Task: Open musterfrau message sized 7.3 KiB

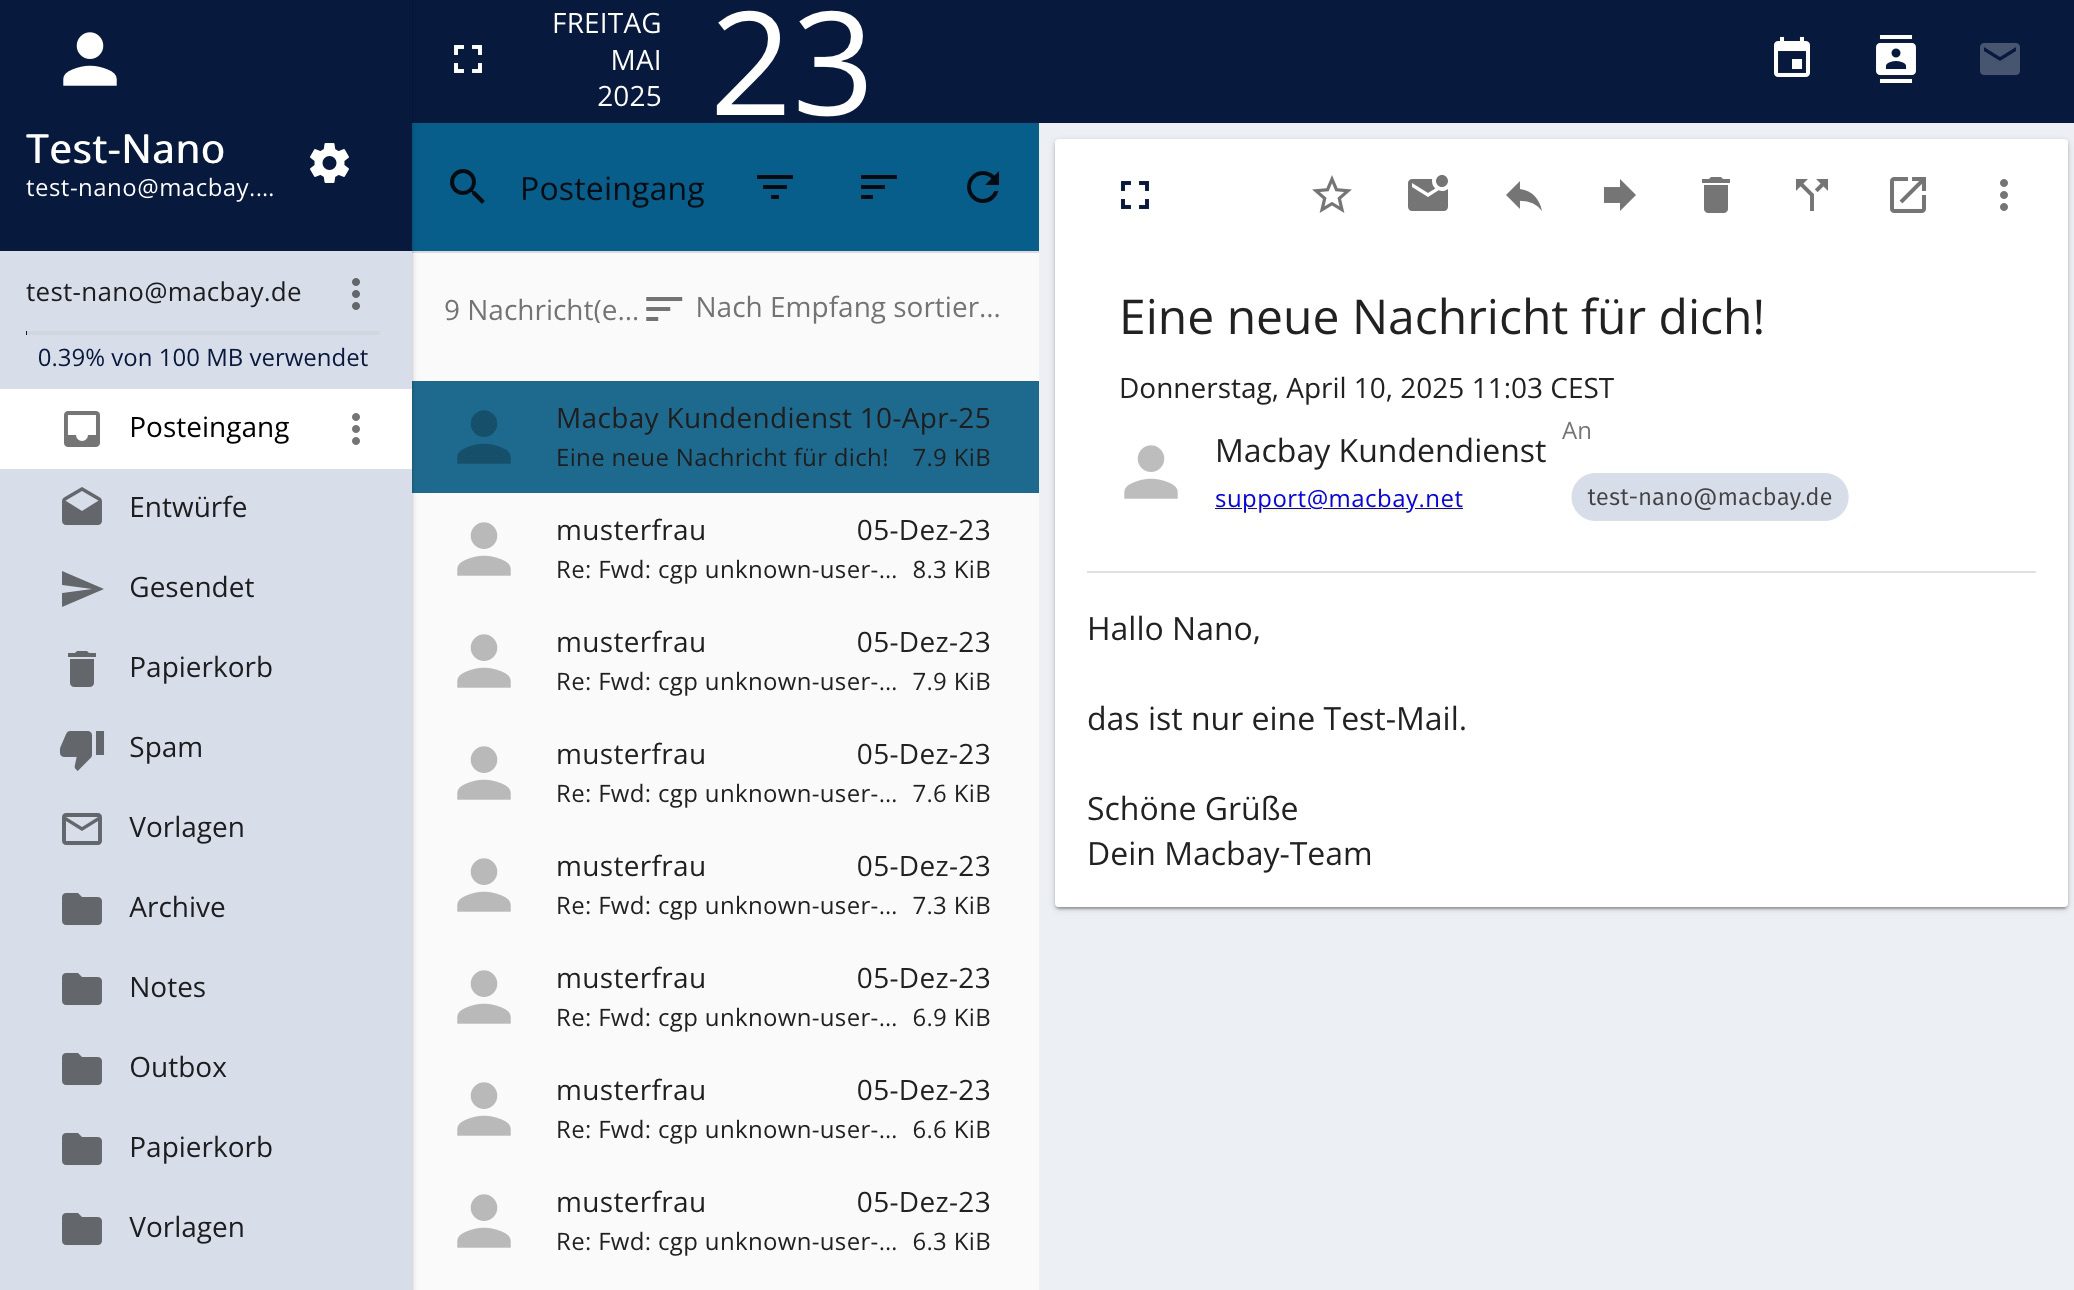Action: (x=725, y=885)
